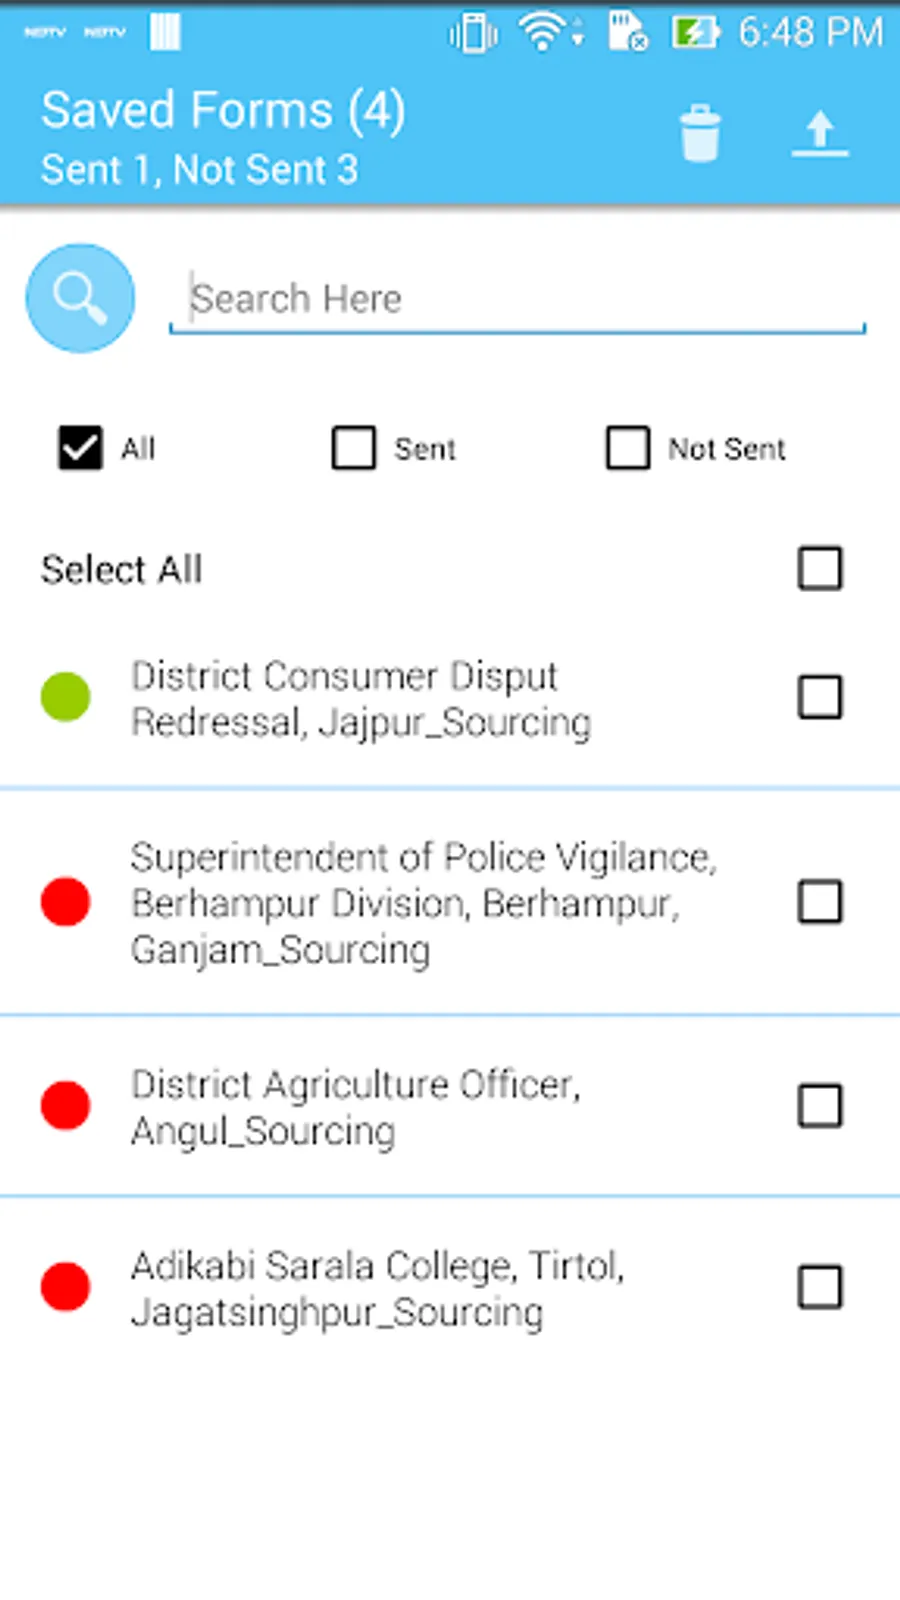The image size is (900, 1600).
Task: Select District Consumer Disput Redressal form checkbox
Action: point(820,697)
